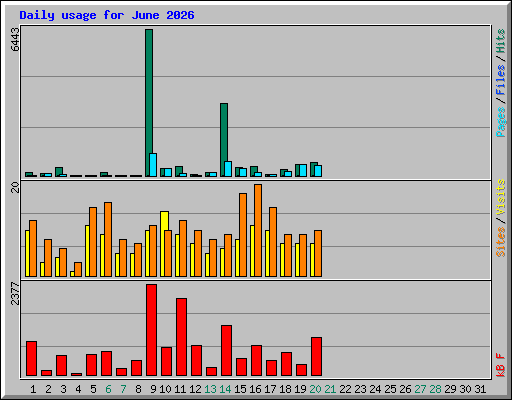The height and width of the screenshot is (400, 512).
Task: Click green weekend day label 28
Action: pyautogui.click(x=435, y=389)
